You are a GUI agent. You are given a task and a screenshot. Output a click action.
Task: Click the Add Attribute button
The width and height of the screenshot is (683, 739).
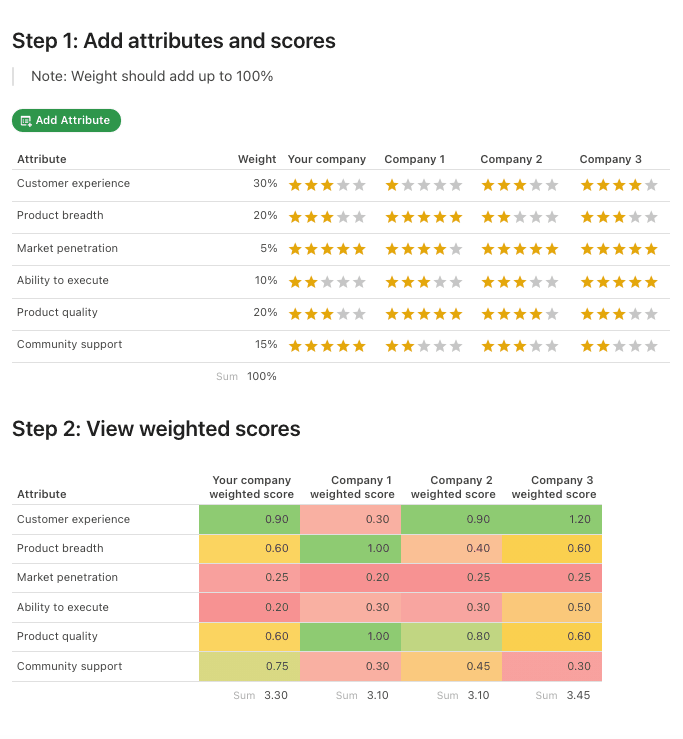click(x=66, y=121)
